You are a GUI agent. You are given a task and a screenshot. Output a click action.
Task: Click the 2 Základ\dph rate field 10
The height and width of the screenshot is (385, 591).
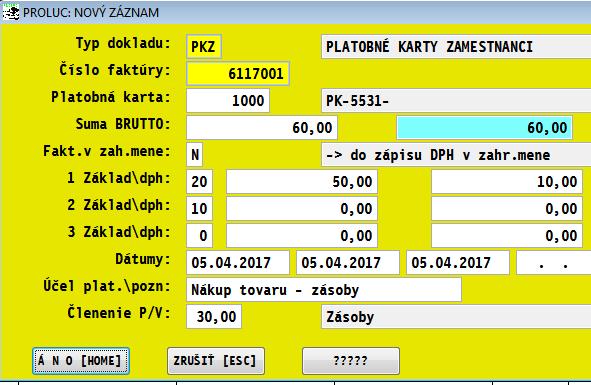[x=199, y=209]
